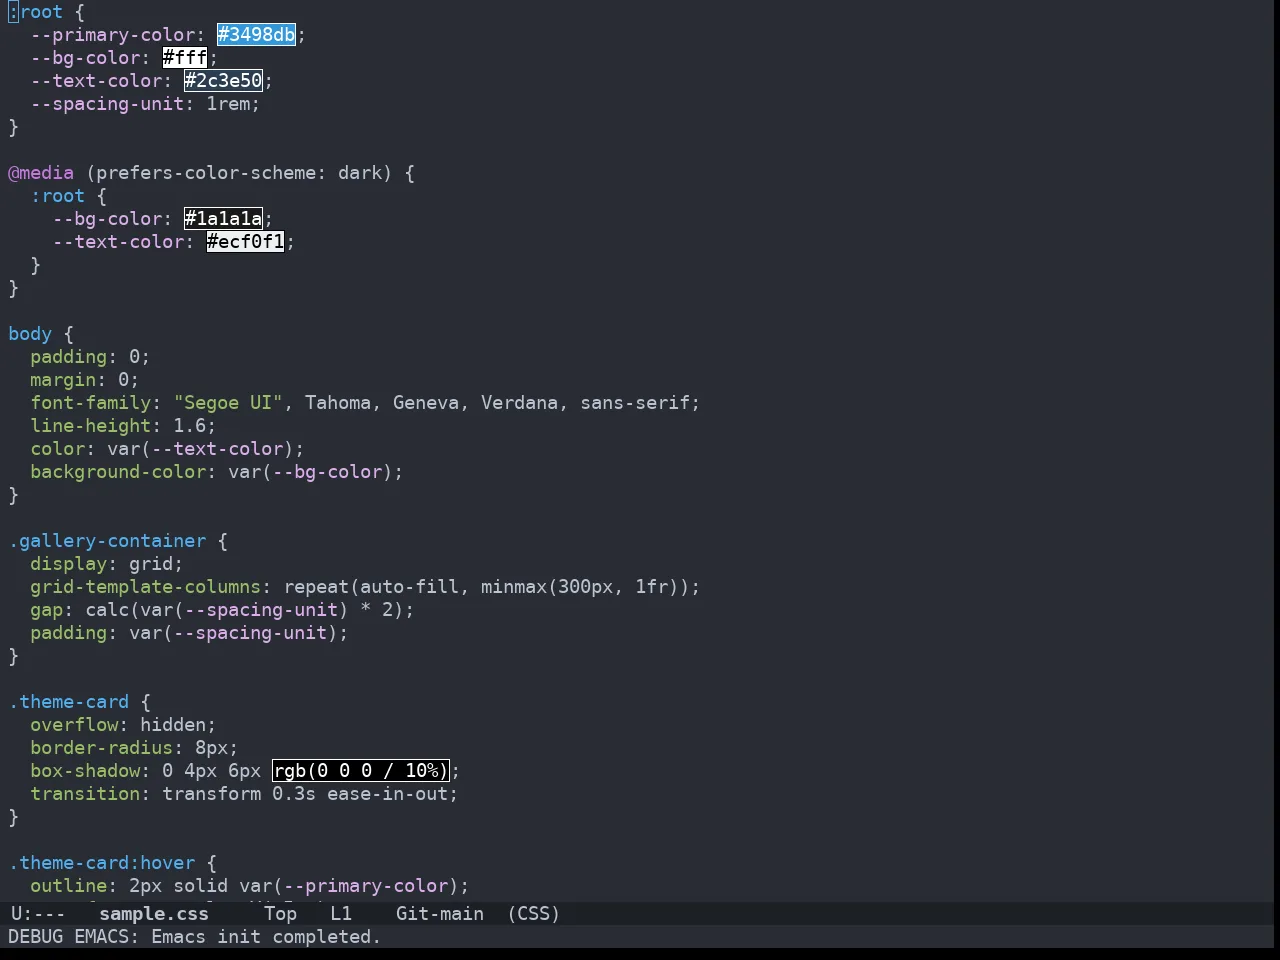
Task: Click --spacing-unit declaration name in :root
Action: (x=107, y=104)
